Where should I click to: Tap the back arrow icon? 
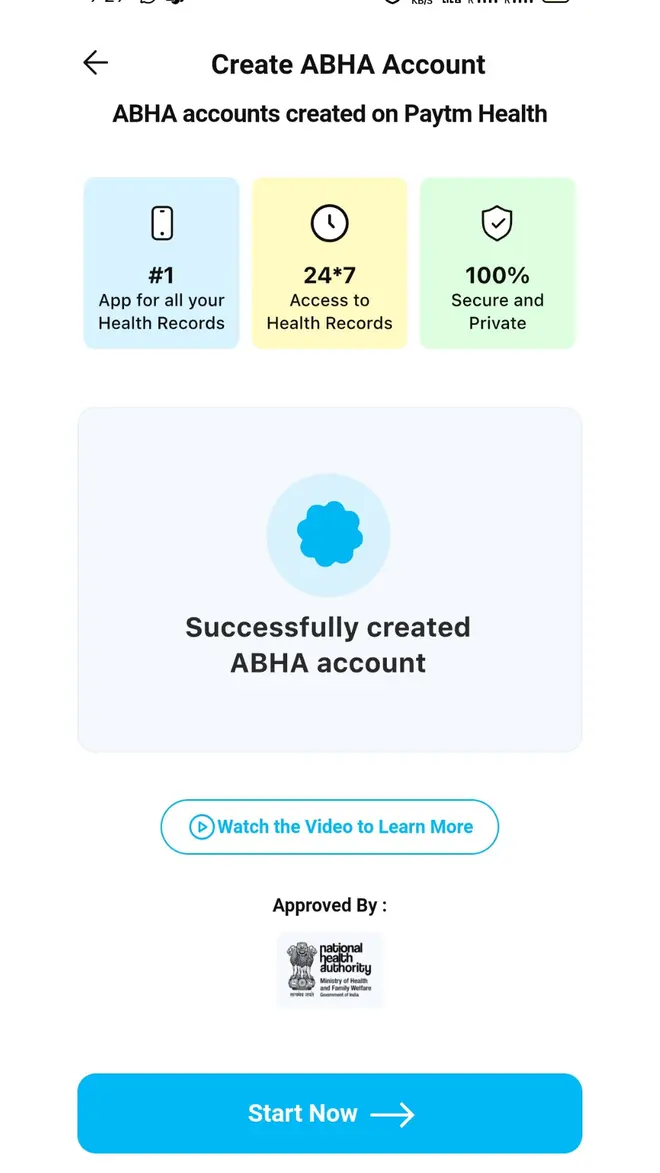pos(95,63)
